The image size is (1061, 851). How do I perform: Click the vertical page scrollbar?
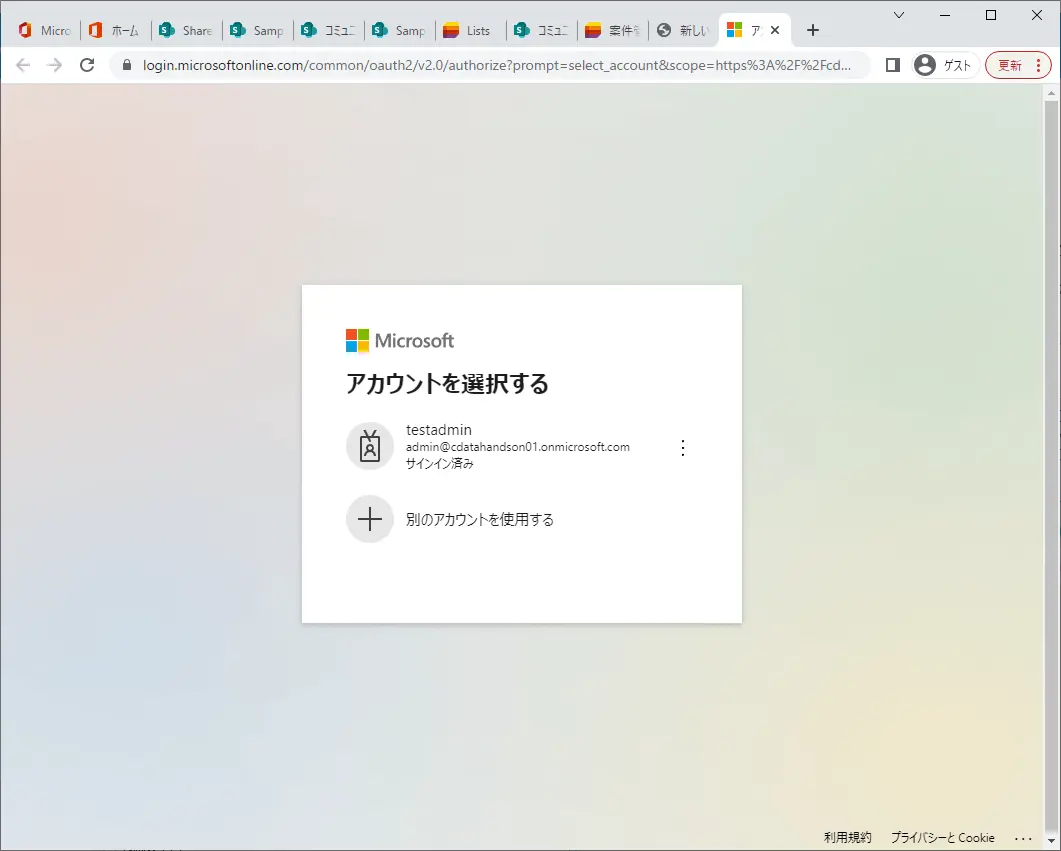(1051, 467)
